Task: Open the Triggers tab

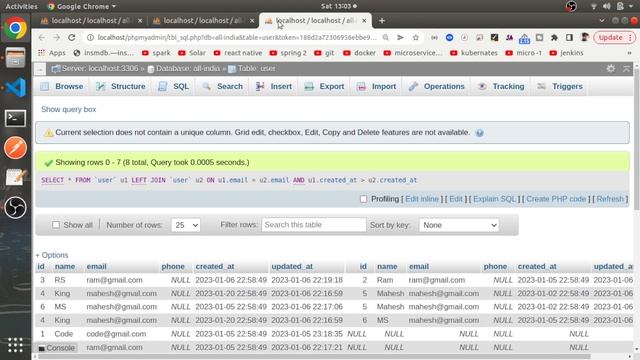Action: pos(560,87)
